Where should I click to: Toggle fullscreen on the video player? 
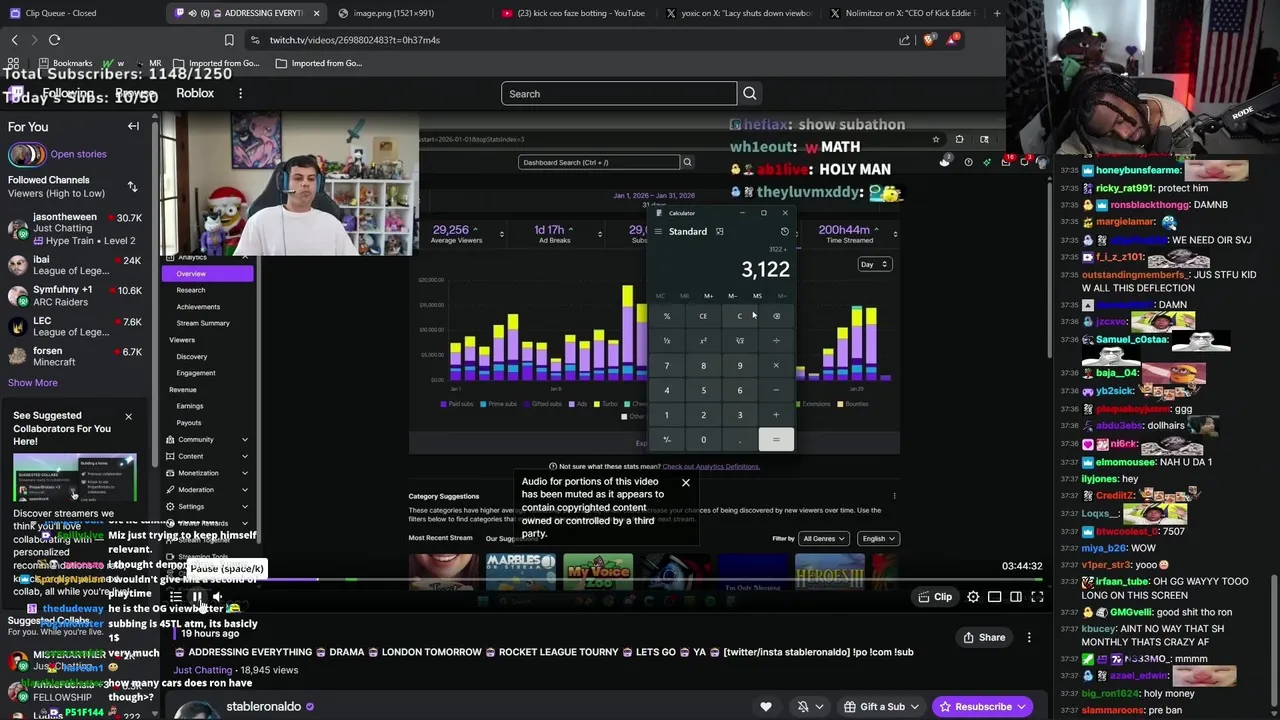click(1037, 597)
